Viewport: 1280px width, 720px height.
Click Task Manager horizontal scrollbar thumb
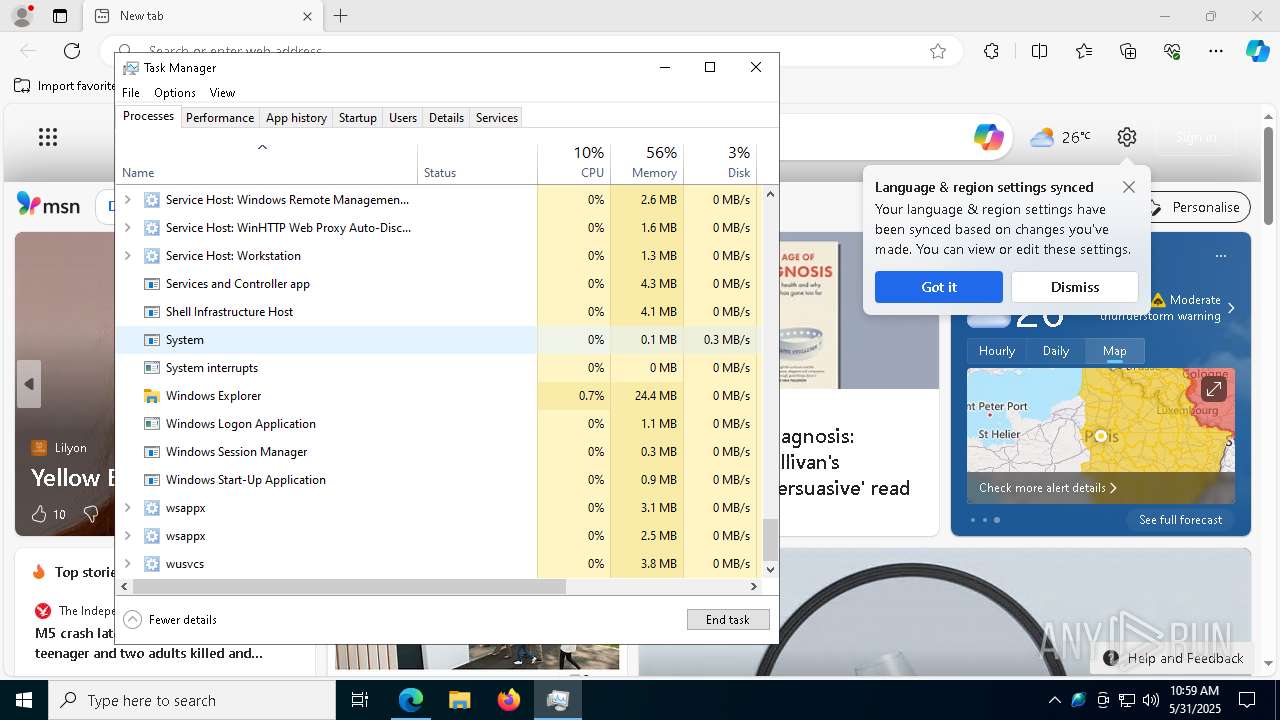[x=349, y=587]
